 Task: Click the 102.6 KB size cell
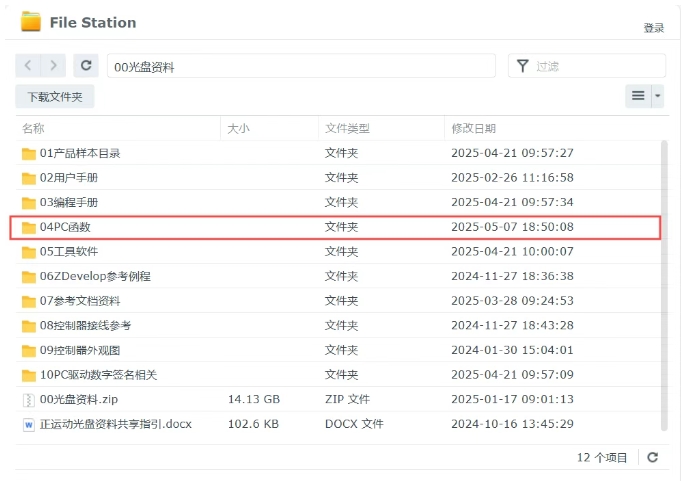pos(253,424)
